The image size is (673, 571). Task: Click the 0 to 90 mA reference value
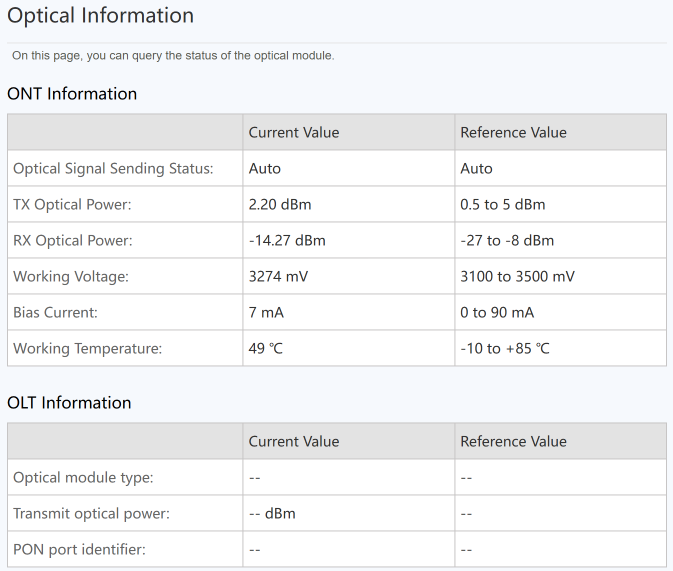click(497, 313)
